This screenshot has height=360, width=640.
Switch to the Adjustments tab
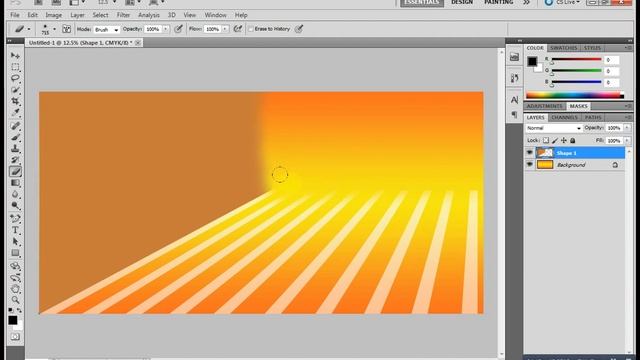pos(544,106)
